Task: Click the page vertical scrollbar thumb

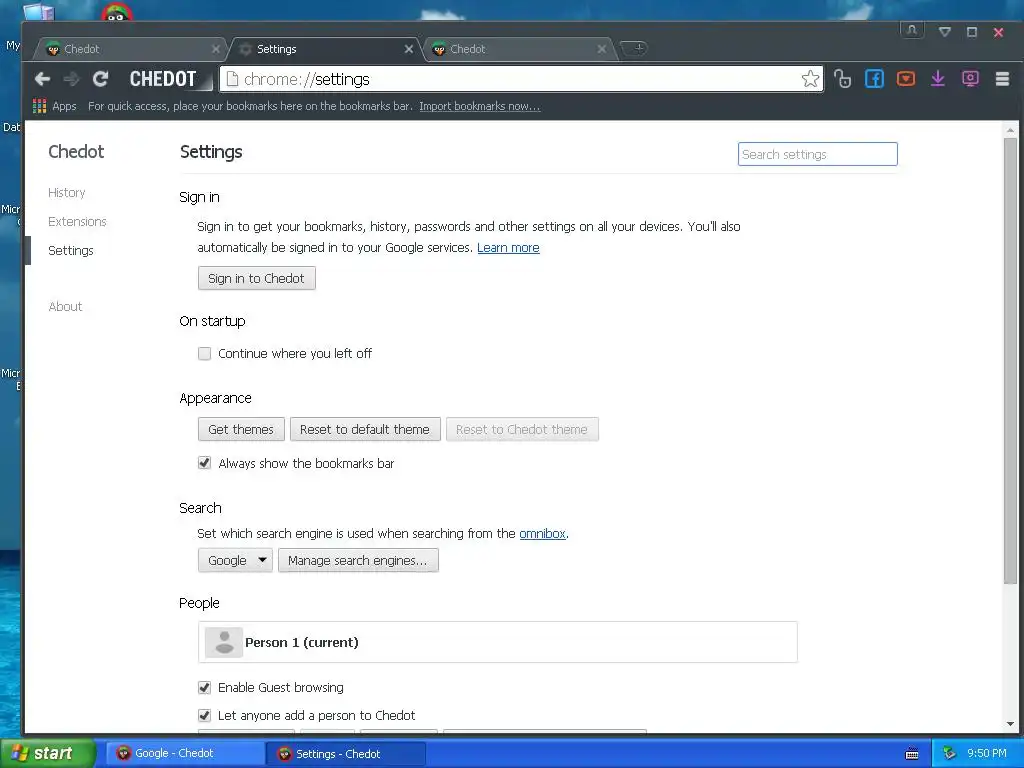Action: (1010, 360)
